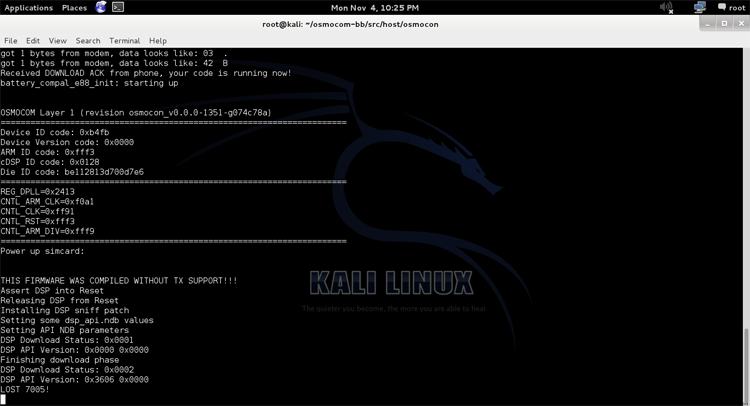Open the terminal View menu
Viewport: 750px width, 406px height.
click(x=57, y=41)
